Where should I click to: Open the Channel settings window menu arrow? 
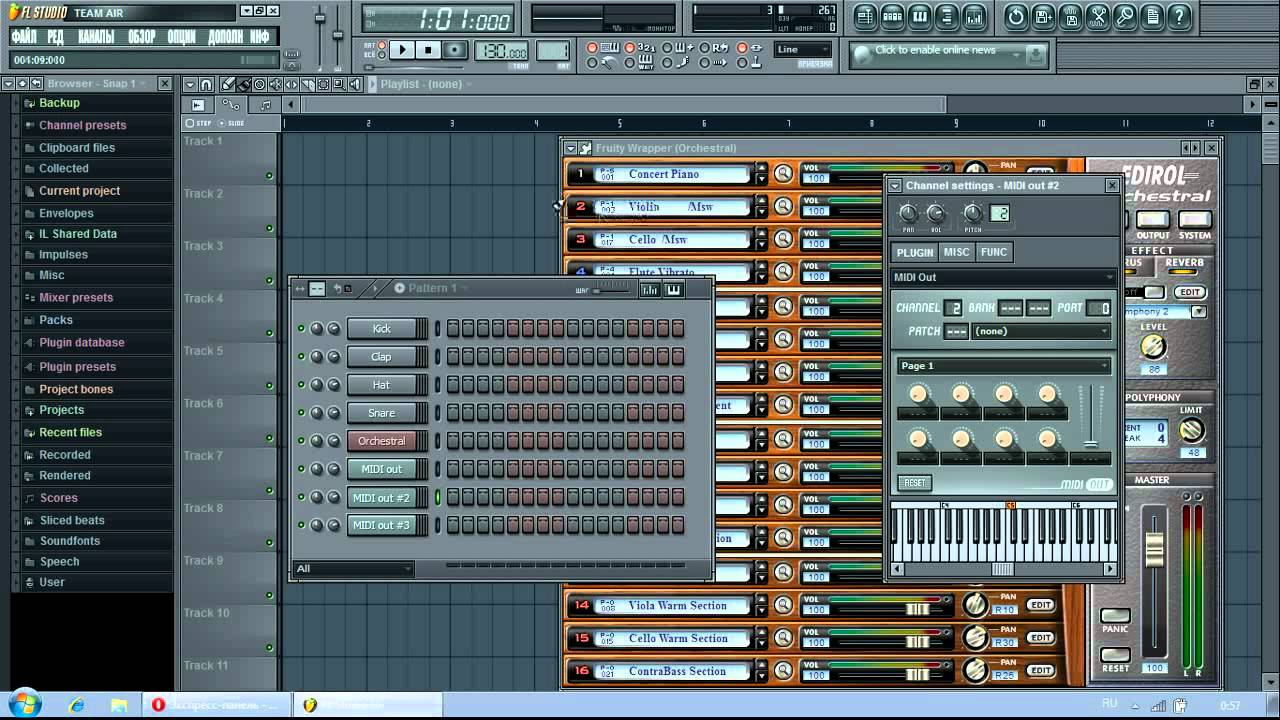895,186
